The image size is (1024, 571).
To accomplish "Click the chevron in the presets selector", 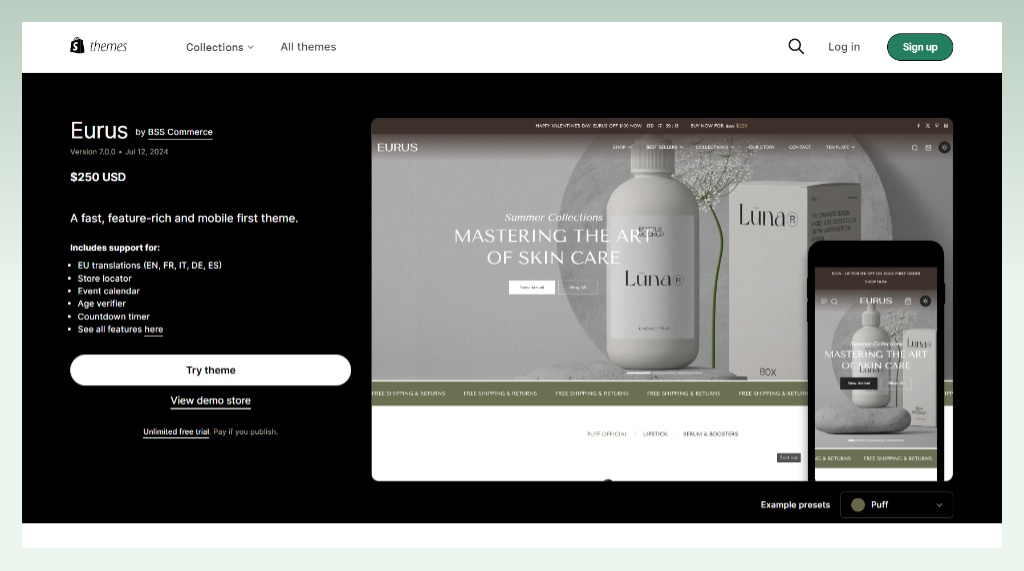I will (x=939, y=505).
